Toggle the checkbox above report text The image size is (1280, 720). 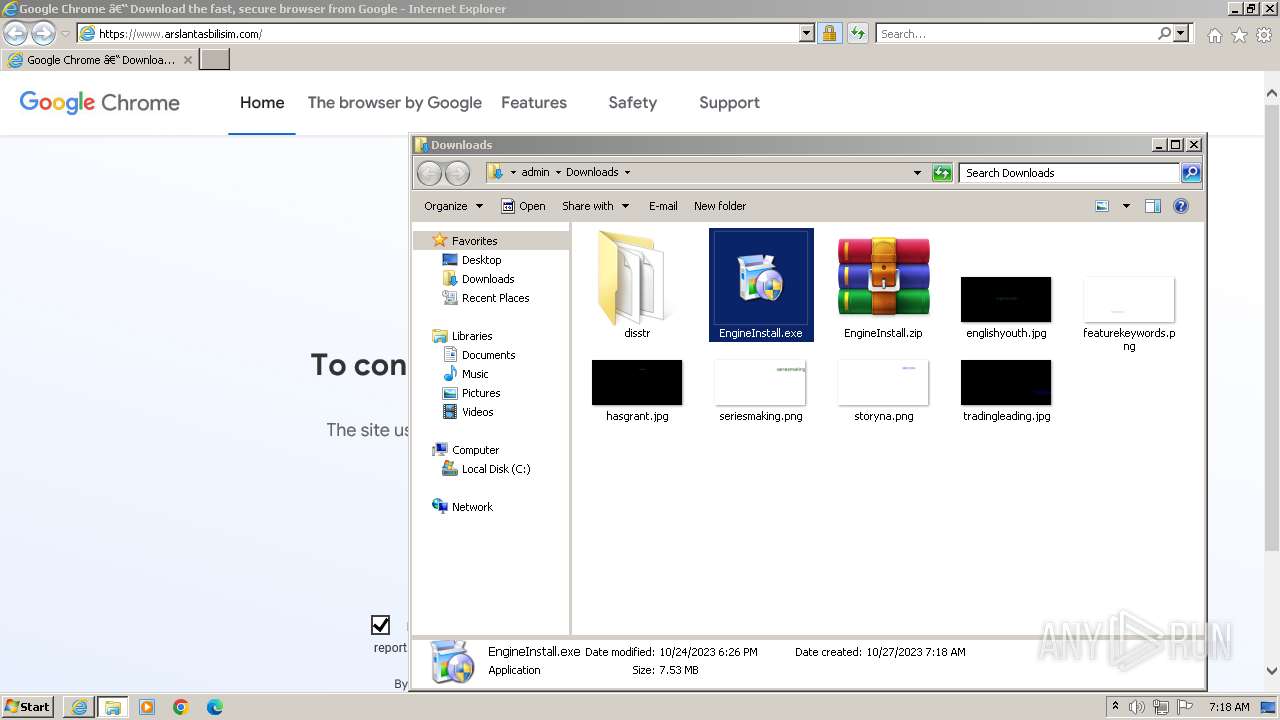tap(380, 625)
